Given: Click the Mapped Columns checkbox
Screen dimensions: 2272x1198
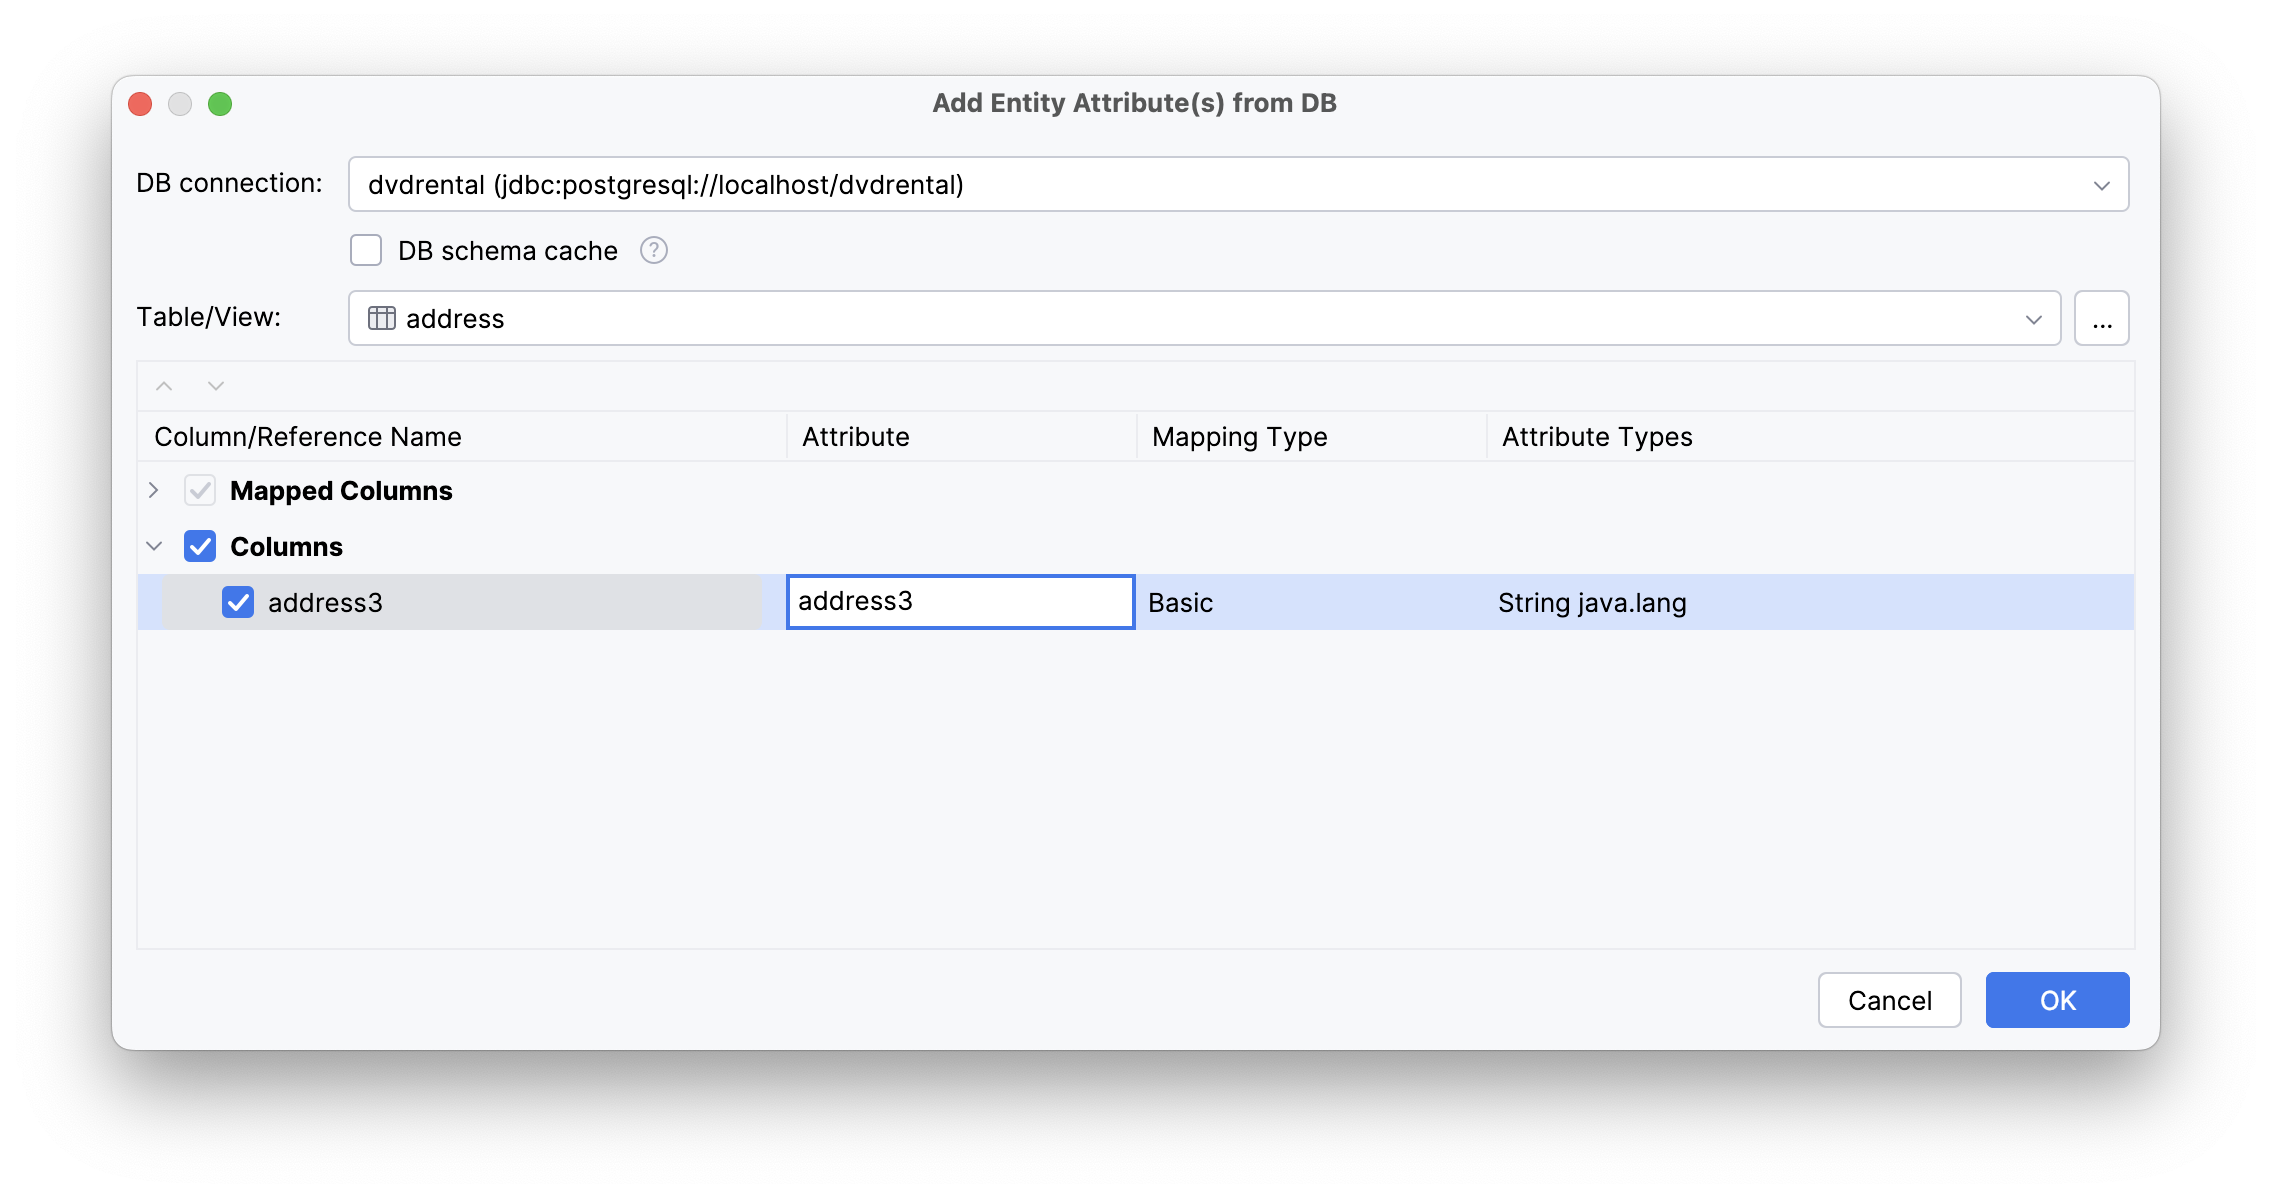Looking at the screenshot, I should pos(199,490).
